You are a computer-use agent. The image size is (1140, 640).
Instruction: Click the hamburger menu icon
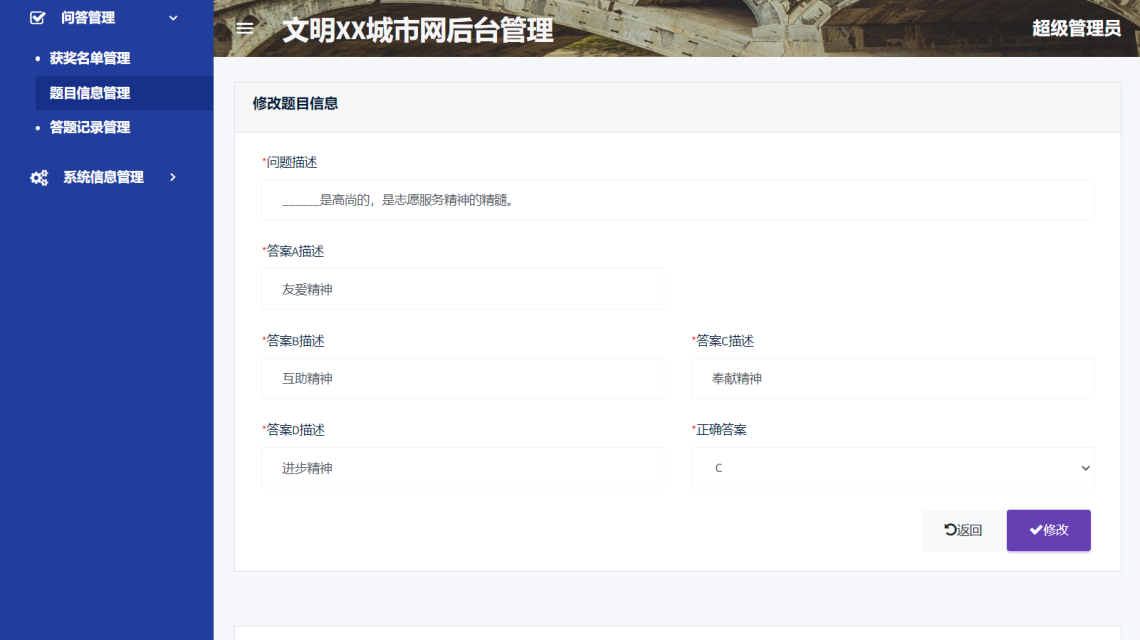pyautogui.click(x=243, y=28)
